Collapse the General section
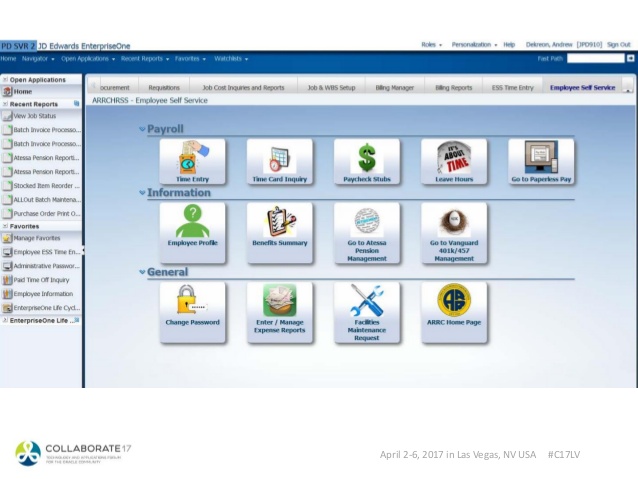The image size is (638, 479). (142, 272)
